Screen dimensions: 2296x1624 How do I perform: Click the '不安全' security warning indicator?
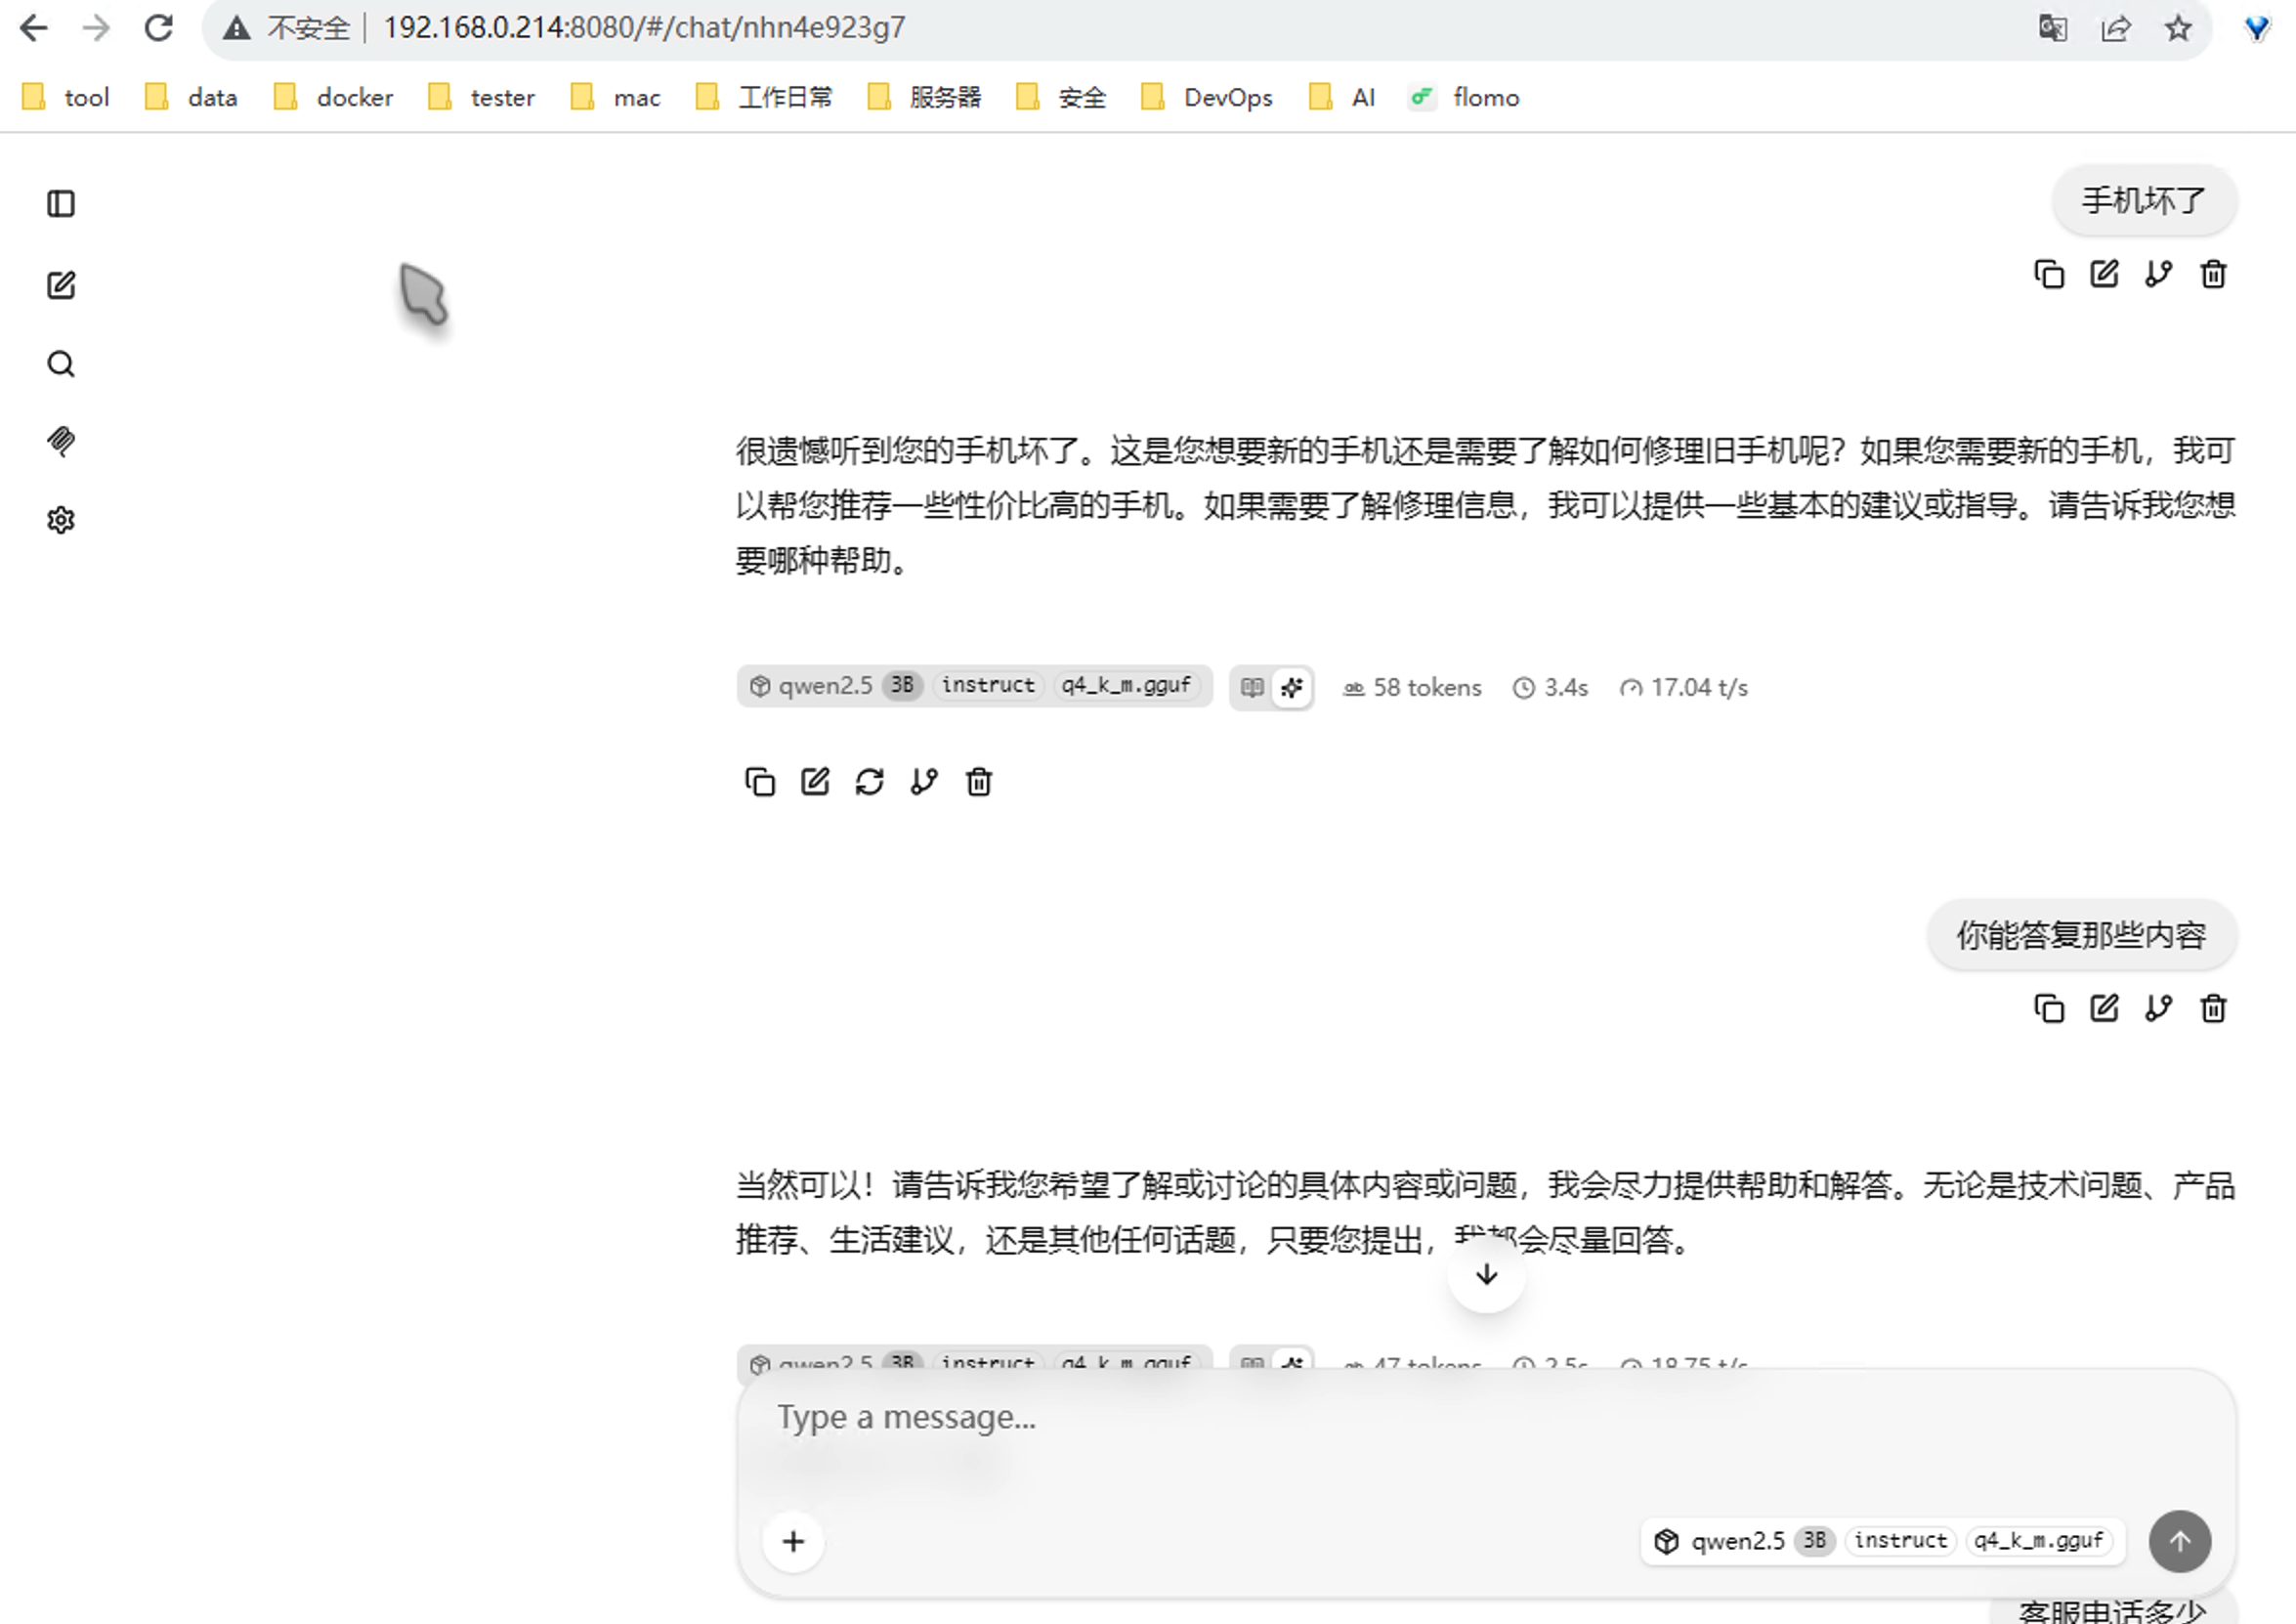[x=287, y=27]
